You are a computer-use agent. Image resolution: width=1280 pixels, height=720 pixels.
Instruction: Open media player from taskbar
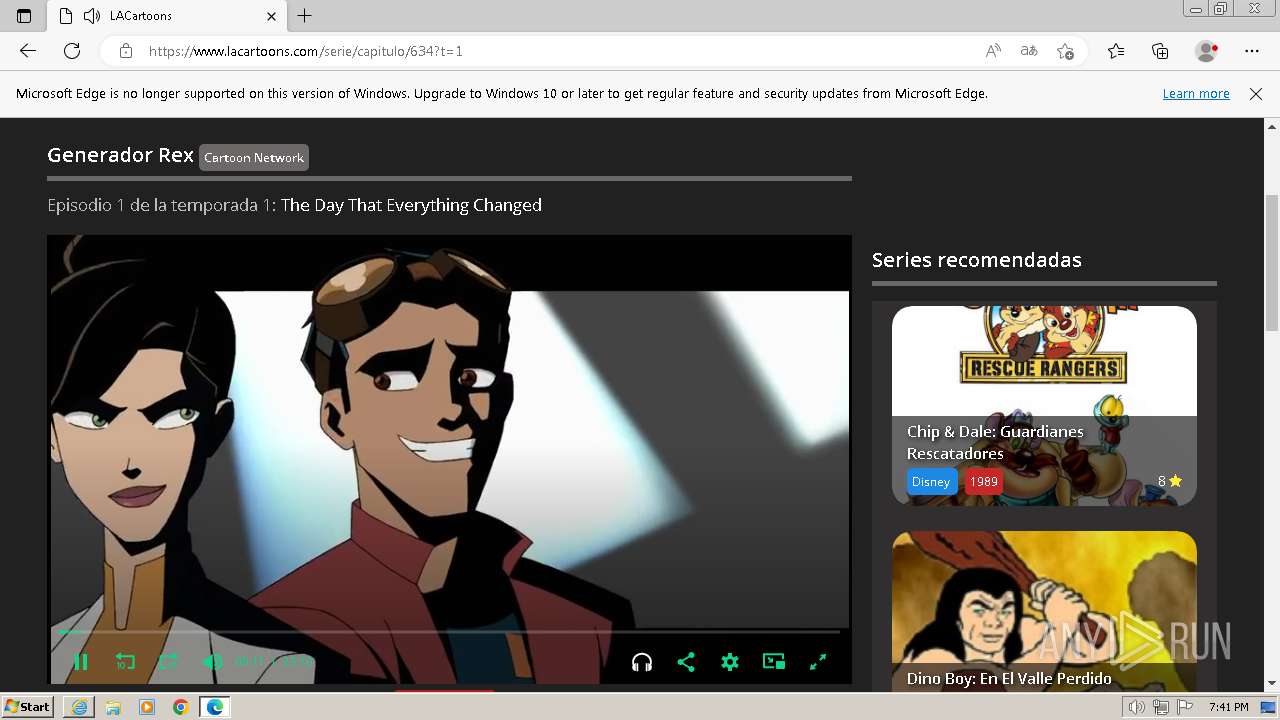[x=147, y=707]
